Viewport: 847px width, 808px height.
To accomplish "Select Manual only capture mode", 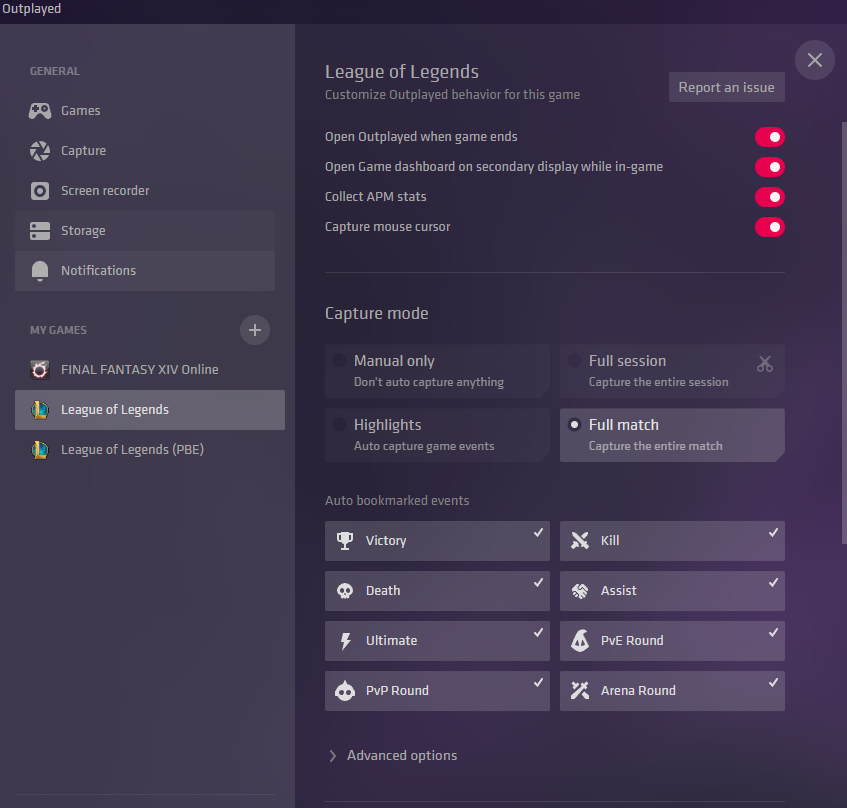I will coord(437,371).
